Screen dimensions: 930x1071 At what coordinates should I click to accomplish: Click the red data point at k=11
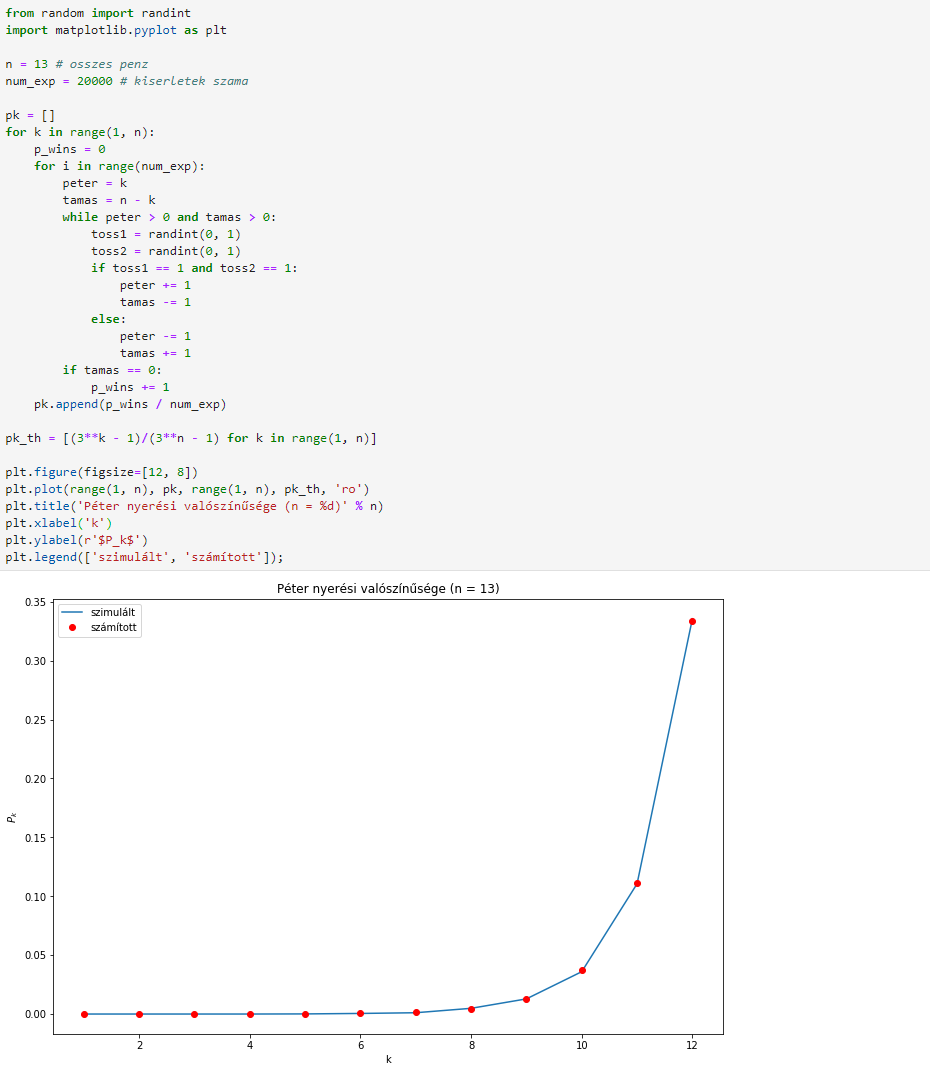click(x=637, y=884)
